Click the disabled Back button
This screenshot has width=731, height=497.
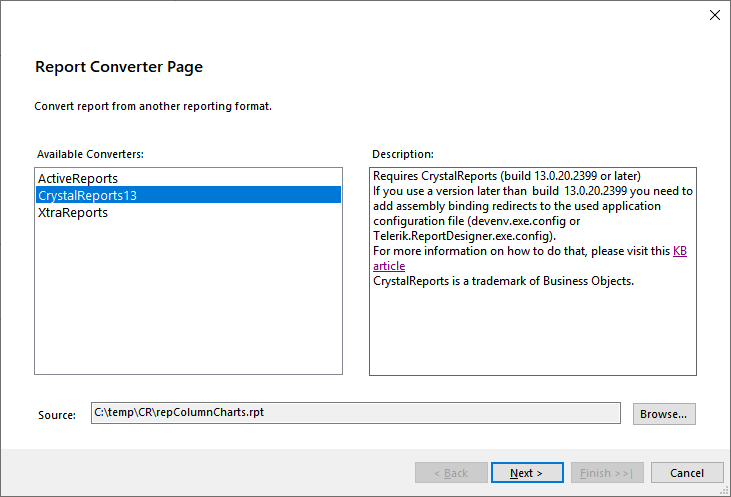[x=451, y=473]
